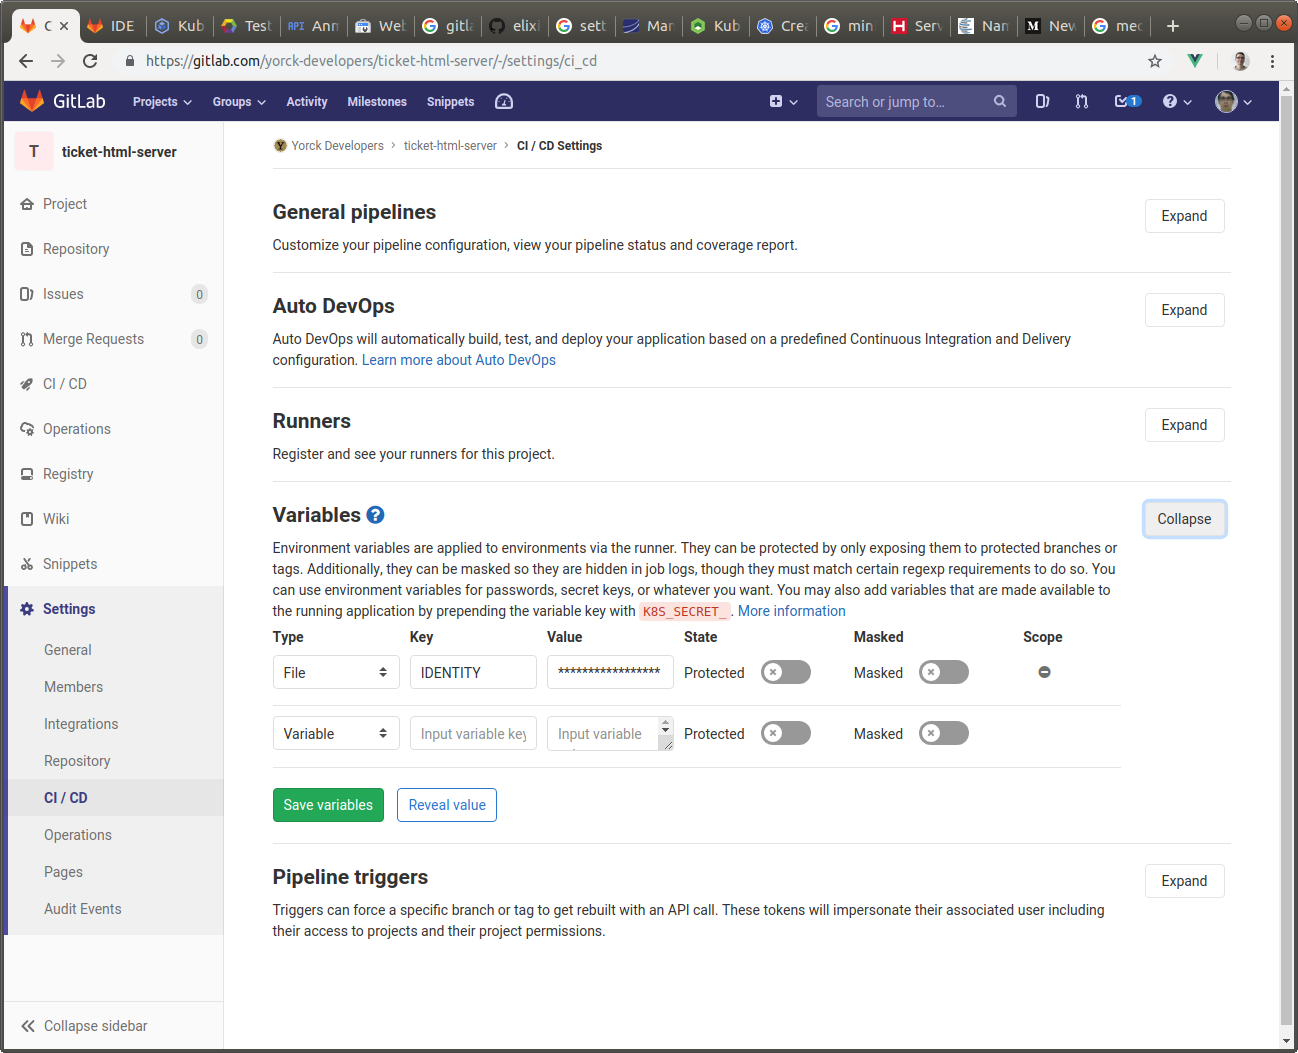The width and height of the screenshot is (1298, 1053).
Task: Open the Projects menu dropdown
Action: tap(161, 101)
